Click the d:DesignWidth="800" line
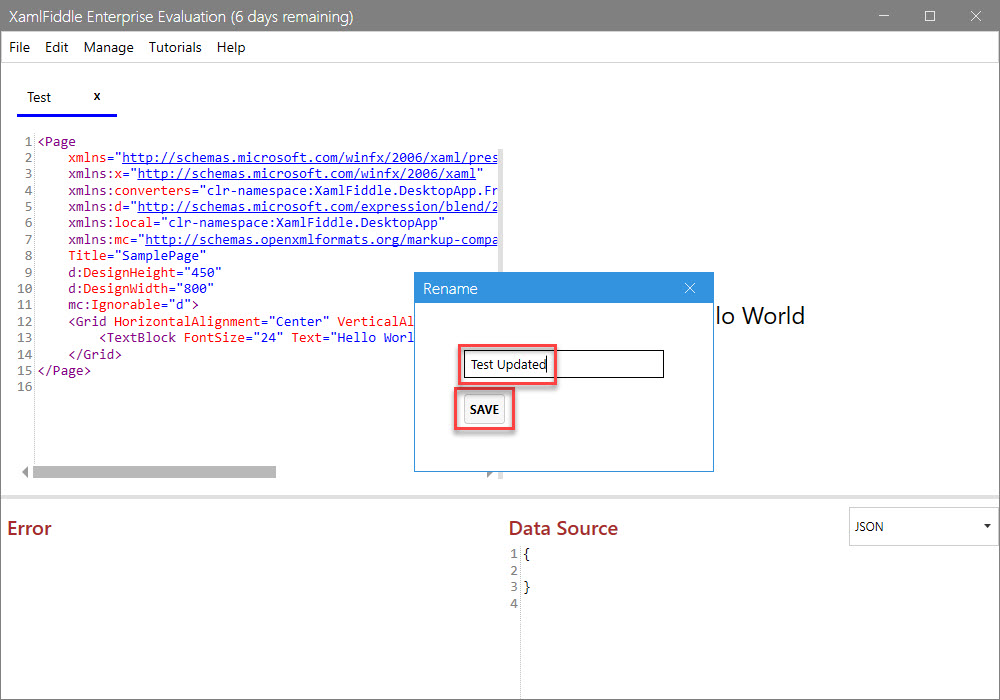 coord(141,289)
